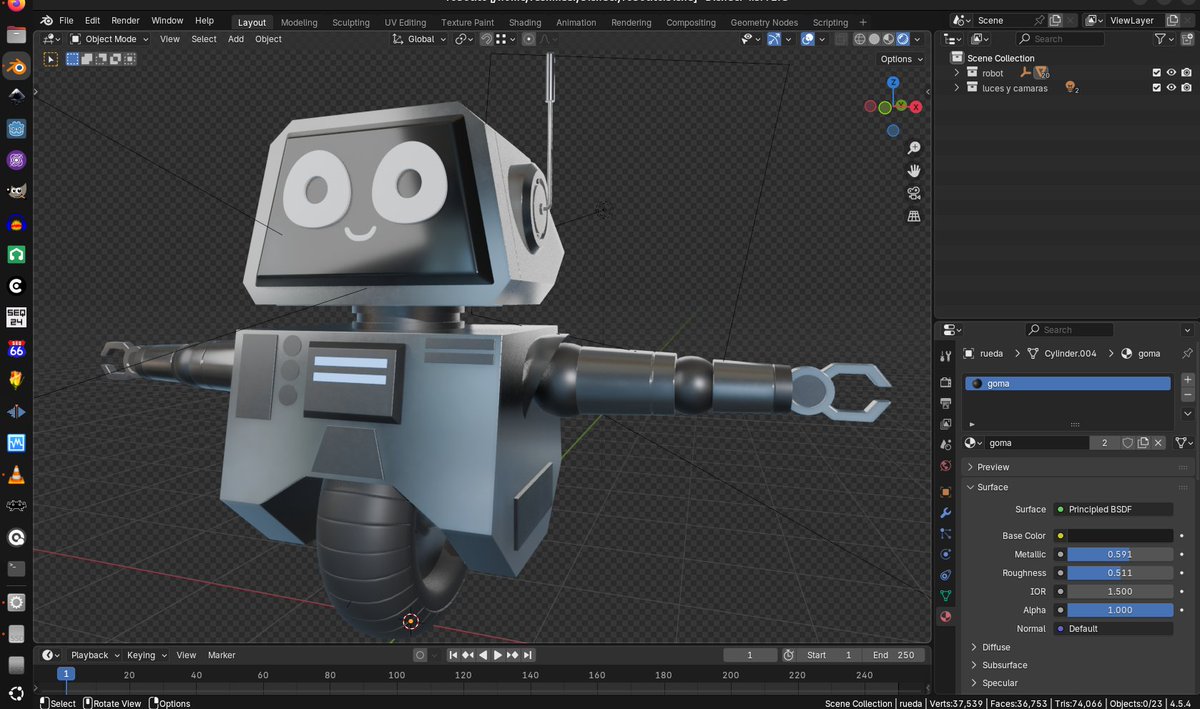Screen dimensions: 1200x709
Task: Select solid viewport shading
Action: tap(873, 39)
